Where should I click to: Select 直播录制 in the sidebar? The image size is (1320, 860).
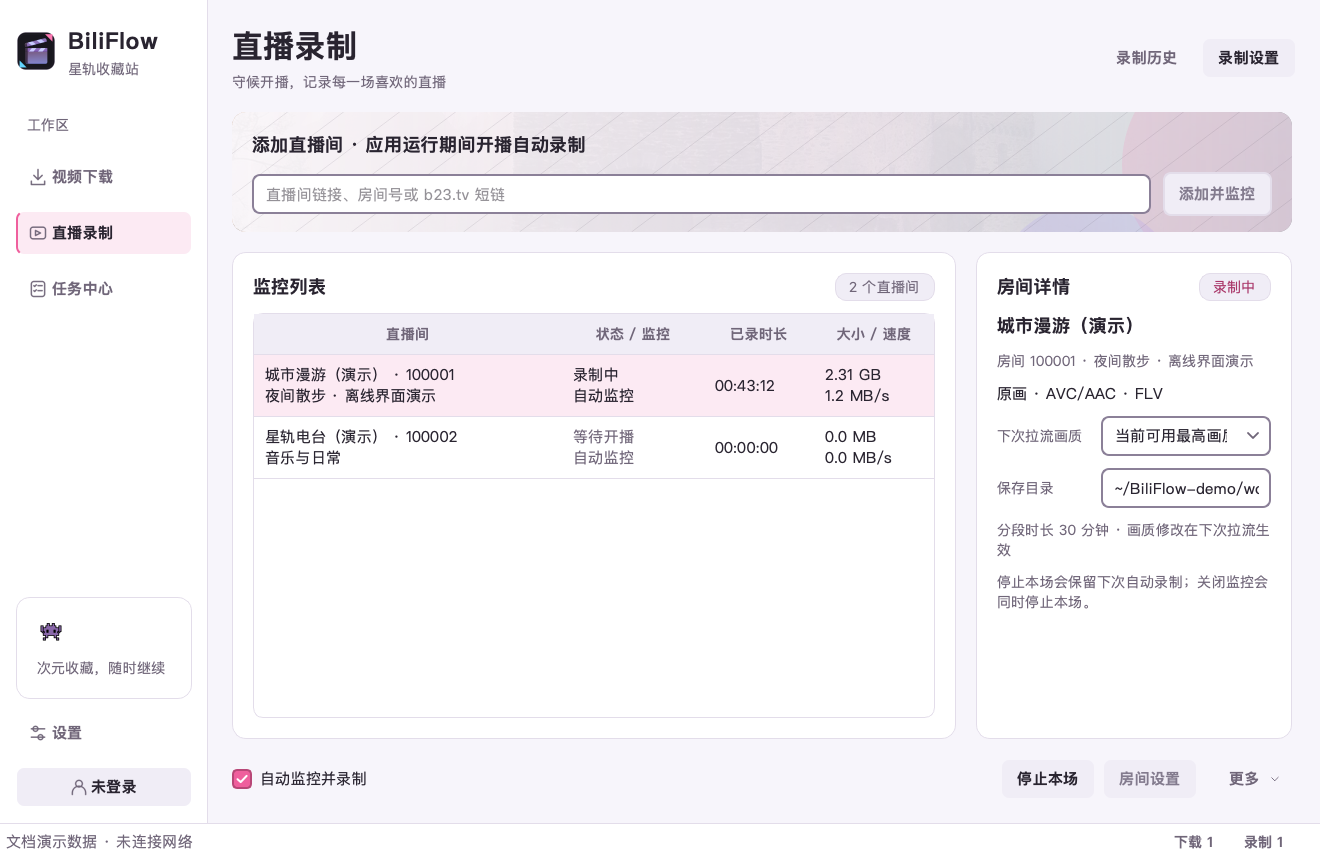click(x=104, y=233)
